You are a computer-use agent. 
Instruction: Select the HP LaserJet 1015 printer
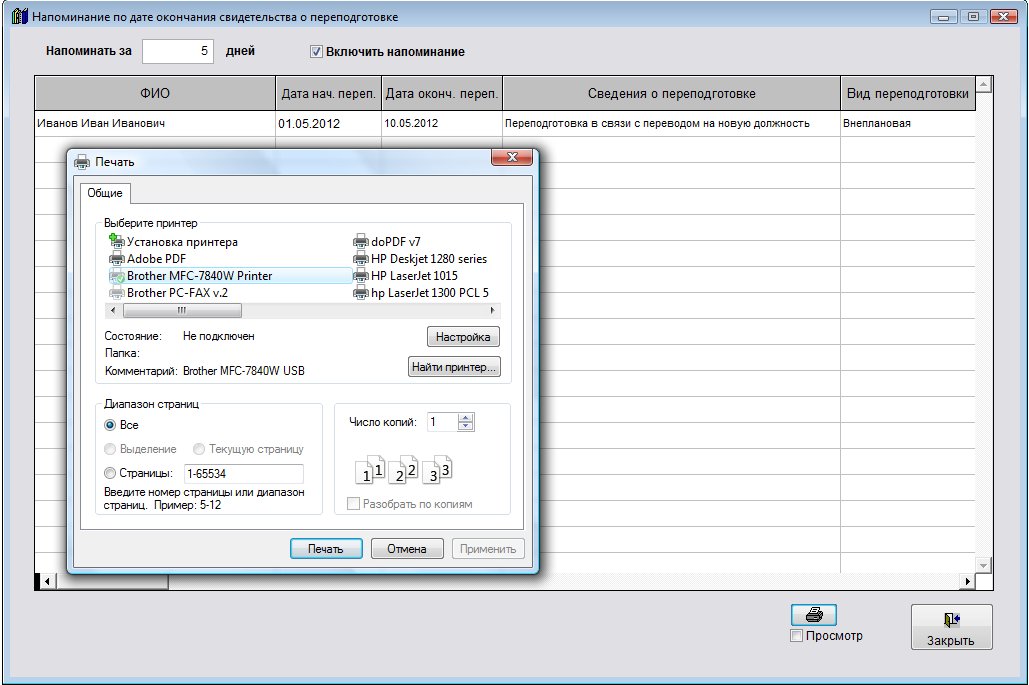click(x=406, y=276)
